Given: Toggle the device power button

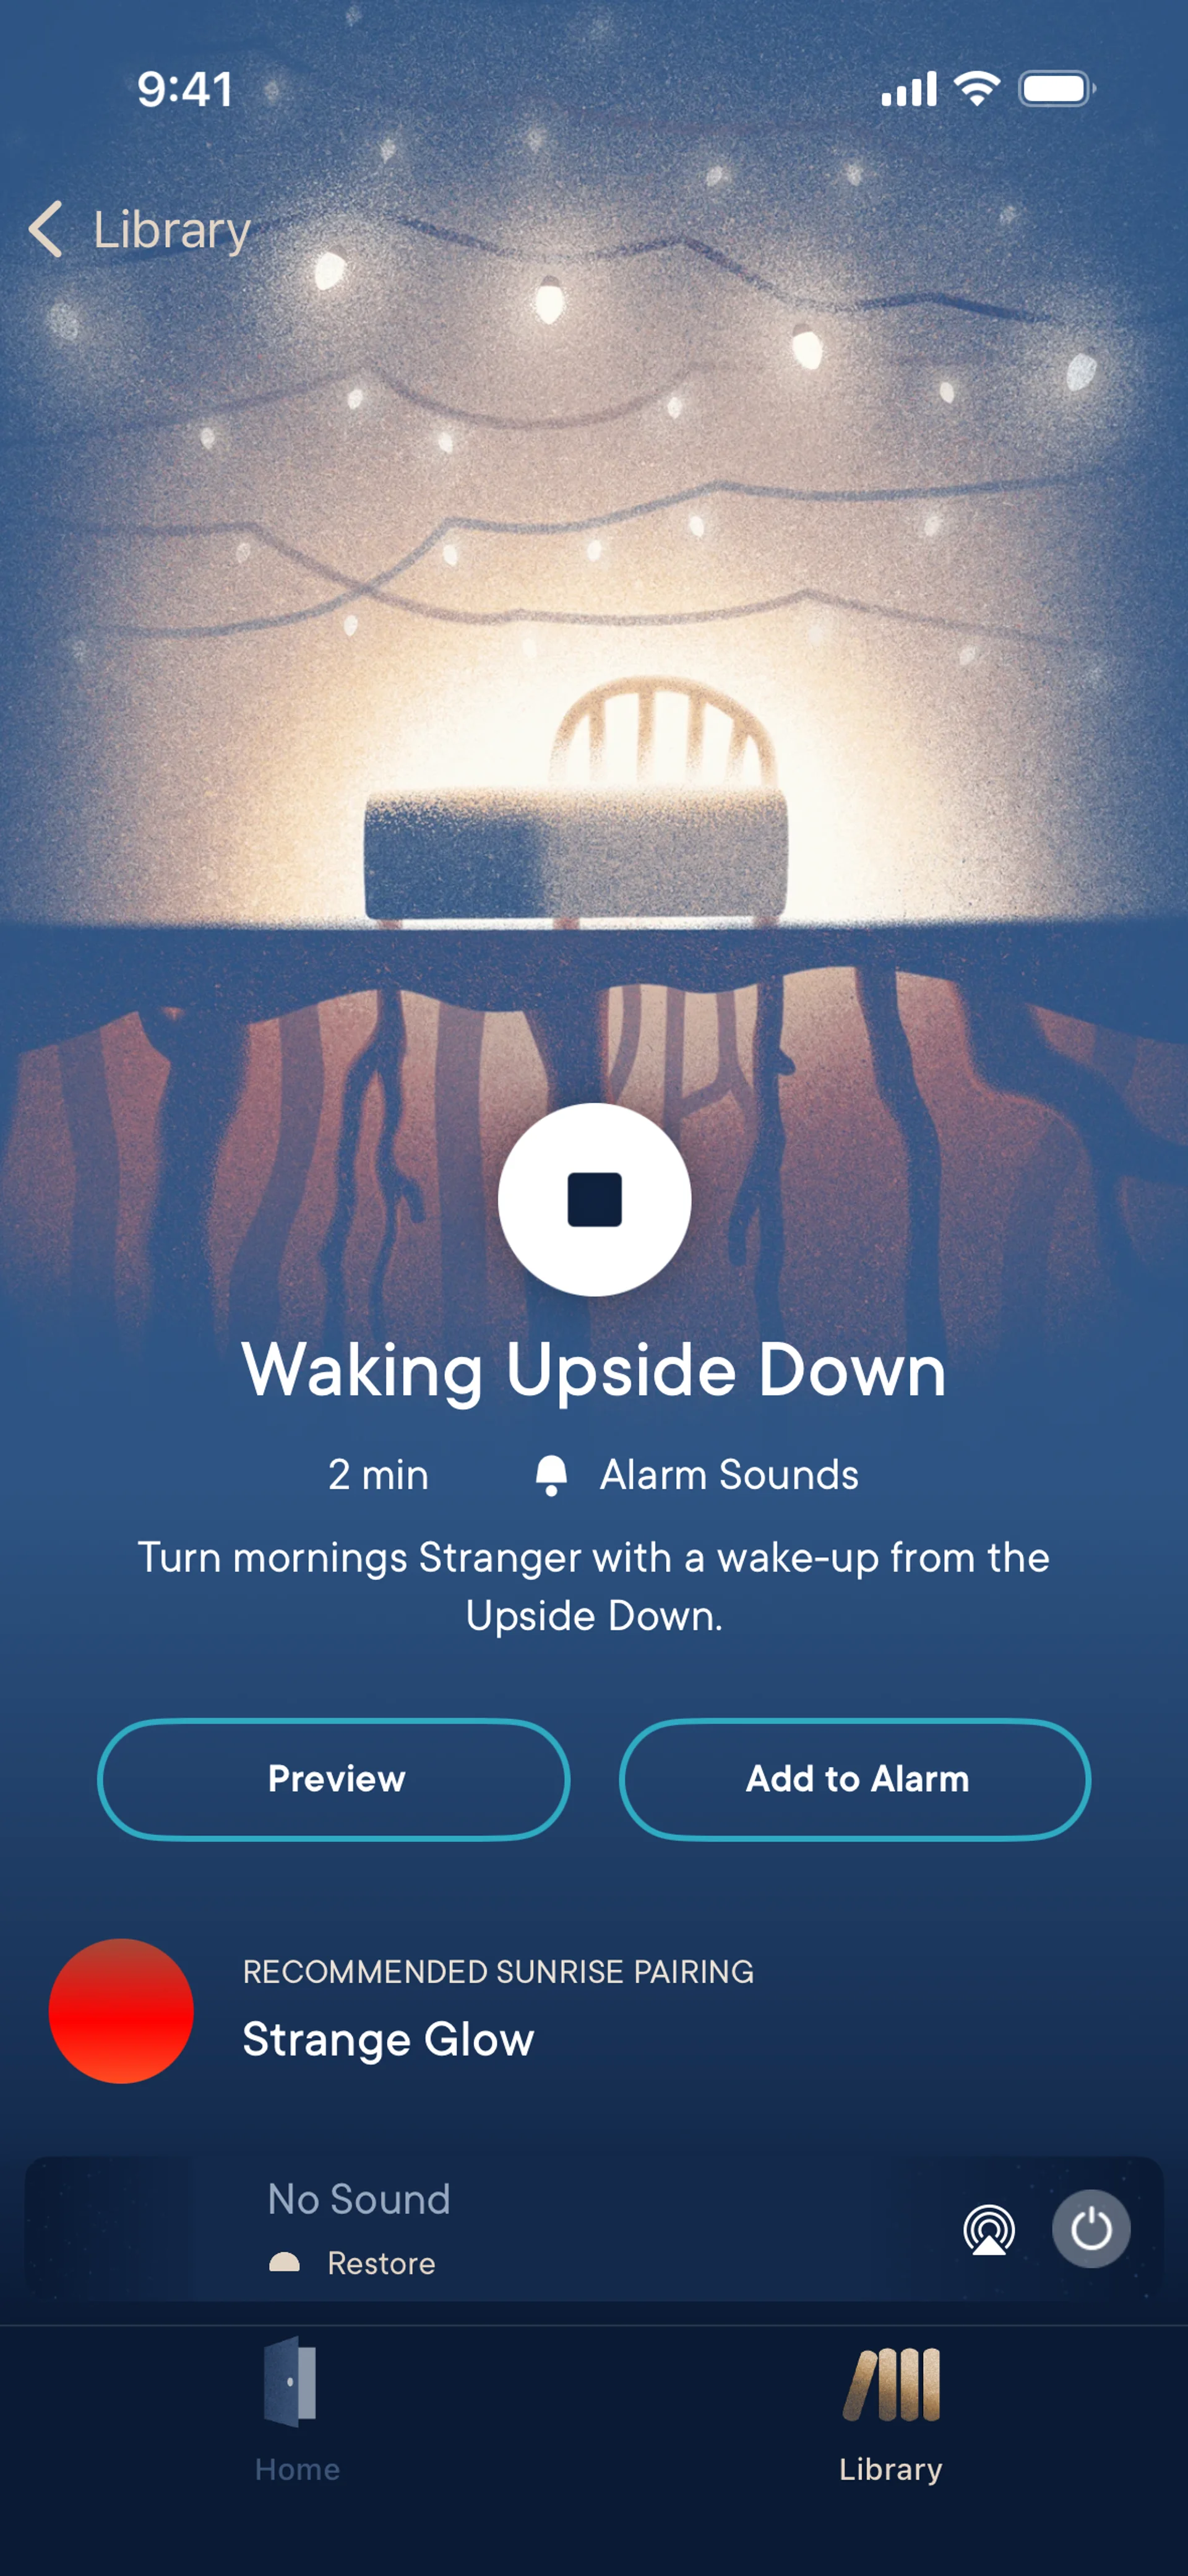Looking at the screenshot, I should 1091,2229.
